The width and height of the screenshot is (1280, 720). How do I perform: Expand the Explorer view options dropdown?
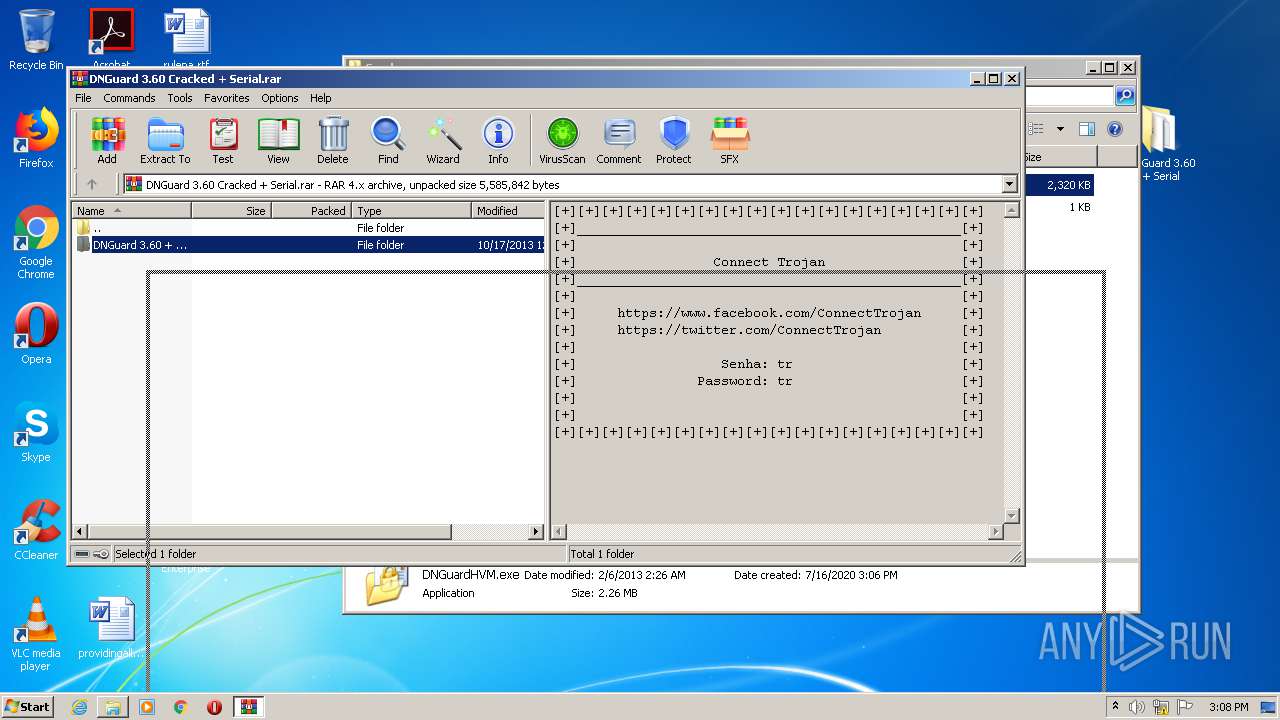tap(1059, 129)
